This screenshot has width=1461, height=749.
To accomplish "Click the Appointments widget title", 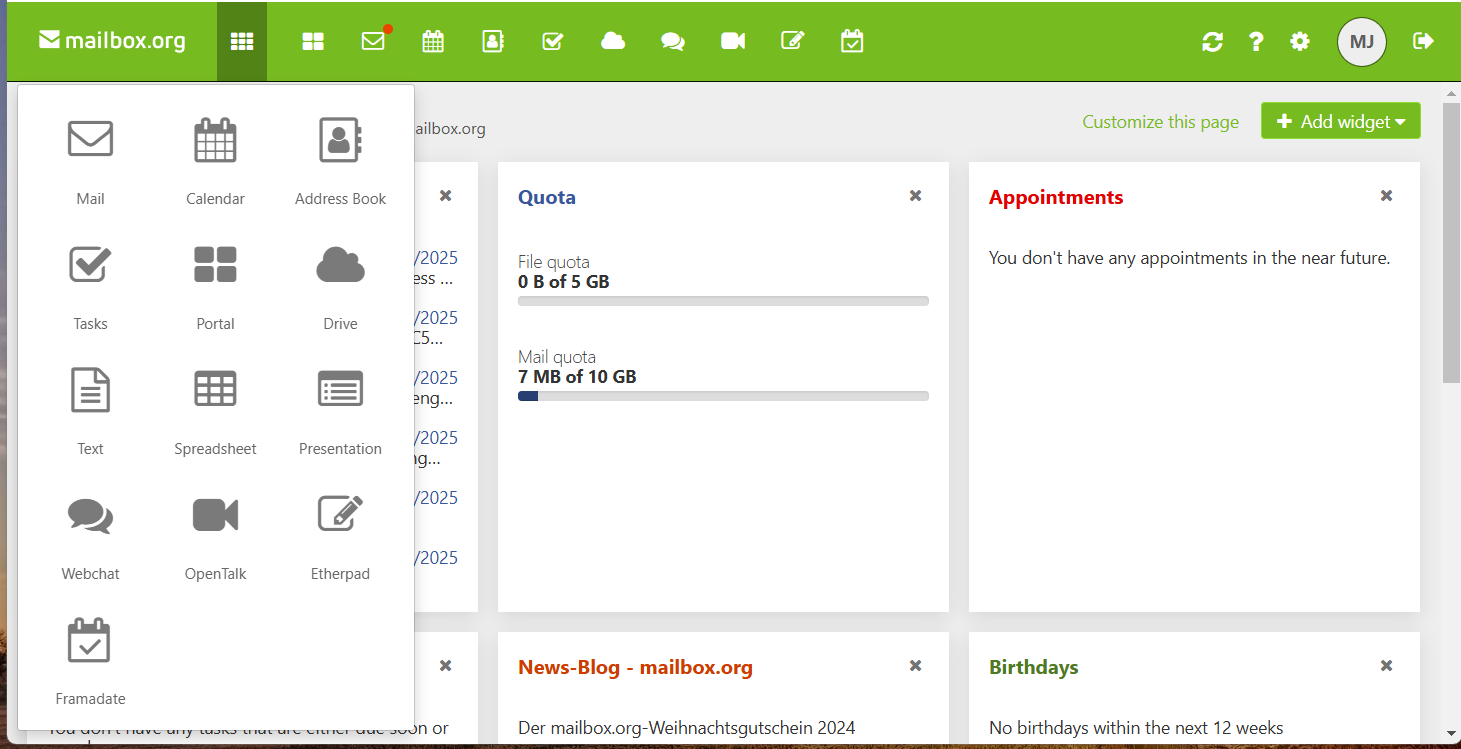I will tap(1056, 197).
